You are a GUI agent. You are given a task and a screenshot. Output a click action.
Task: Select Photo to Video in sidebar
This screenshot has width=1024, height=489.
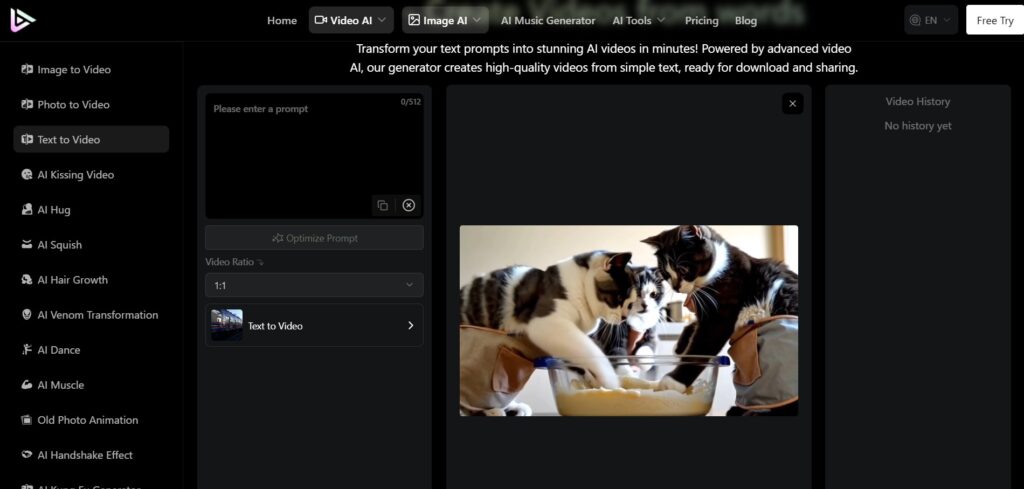click(x=91, y=104)
